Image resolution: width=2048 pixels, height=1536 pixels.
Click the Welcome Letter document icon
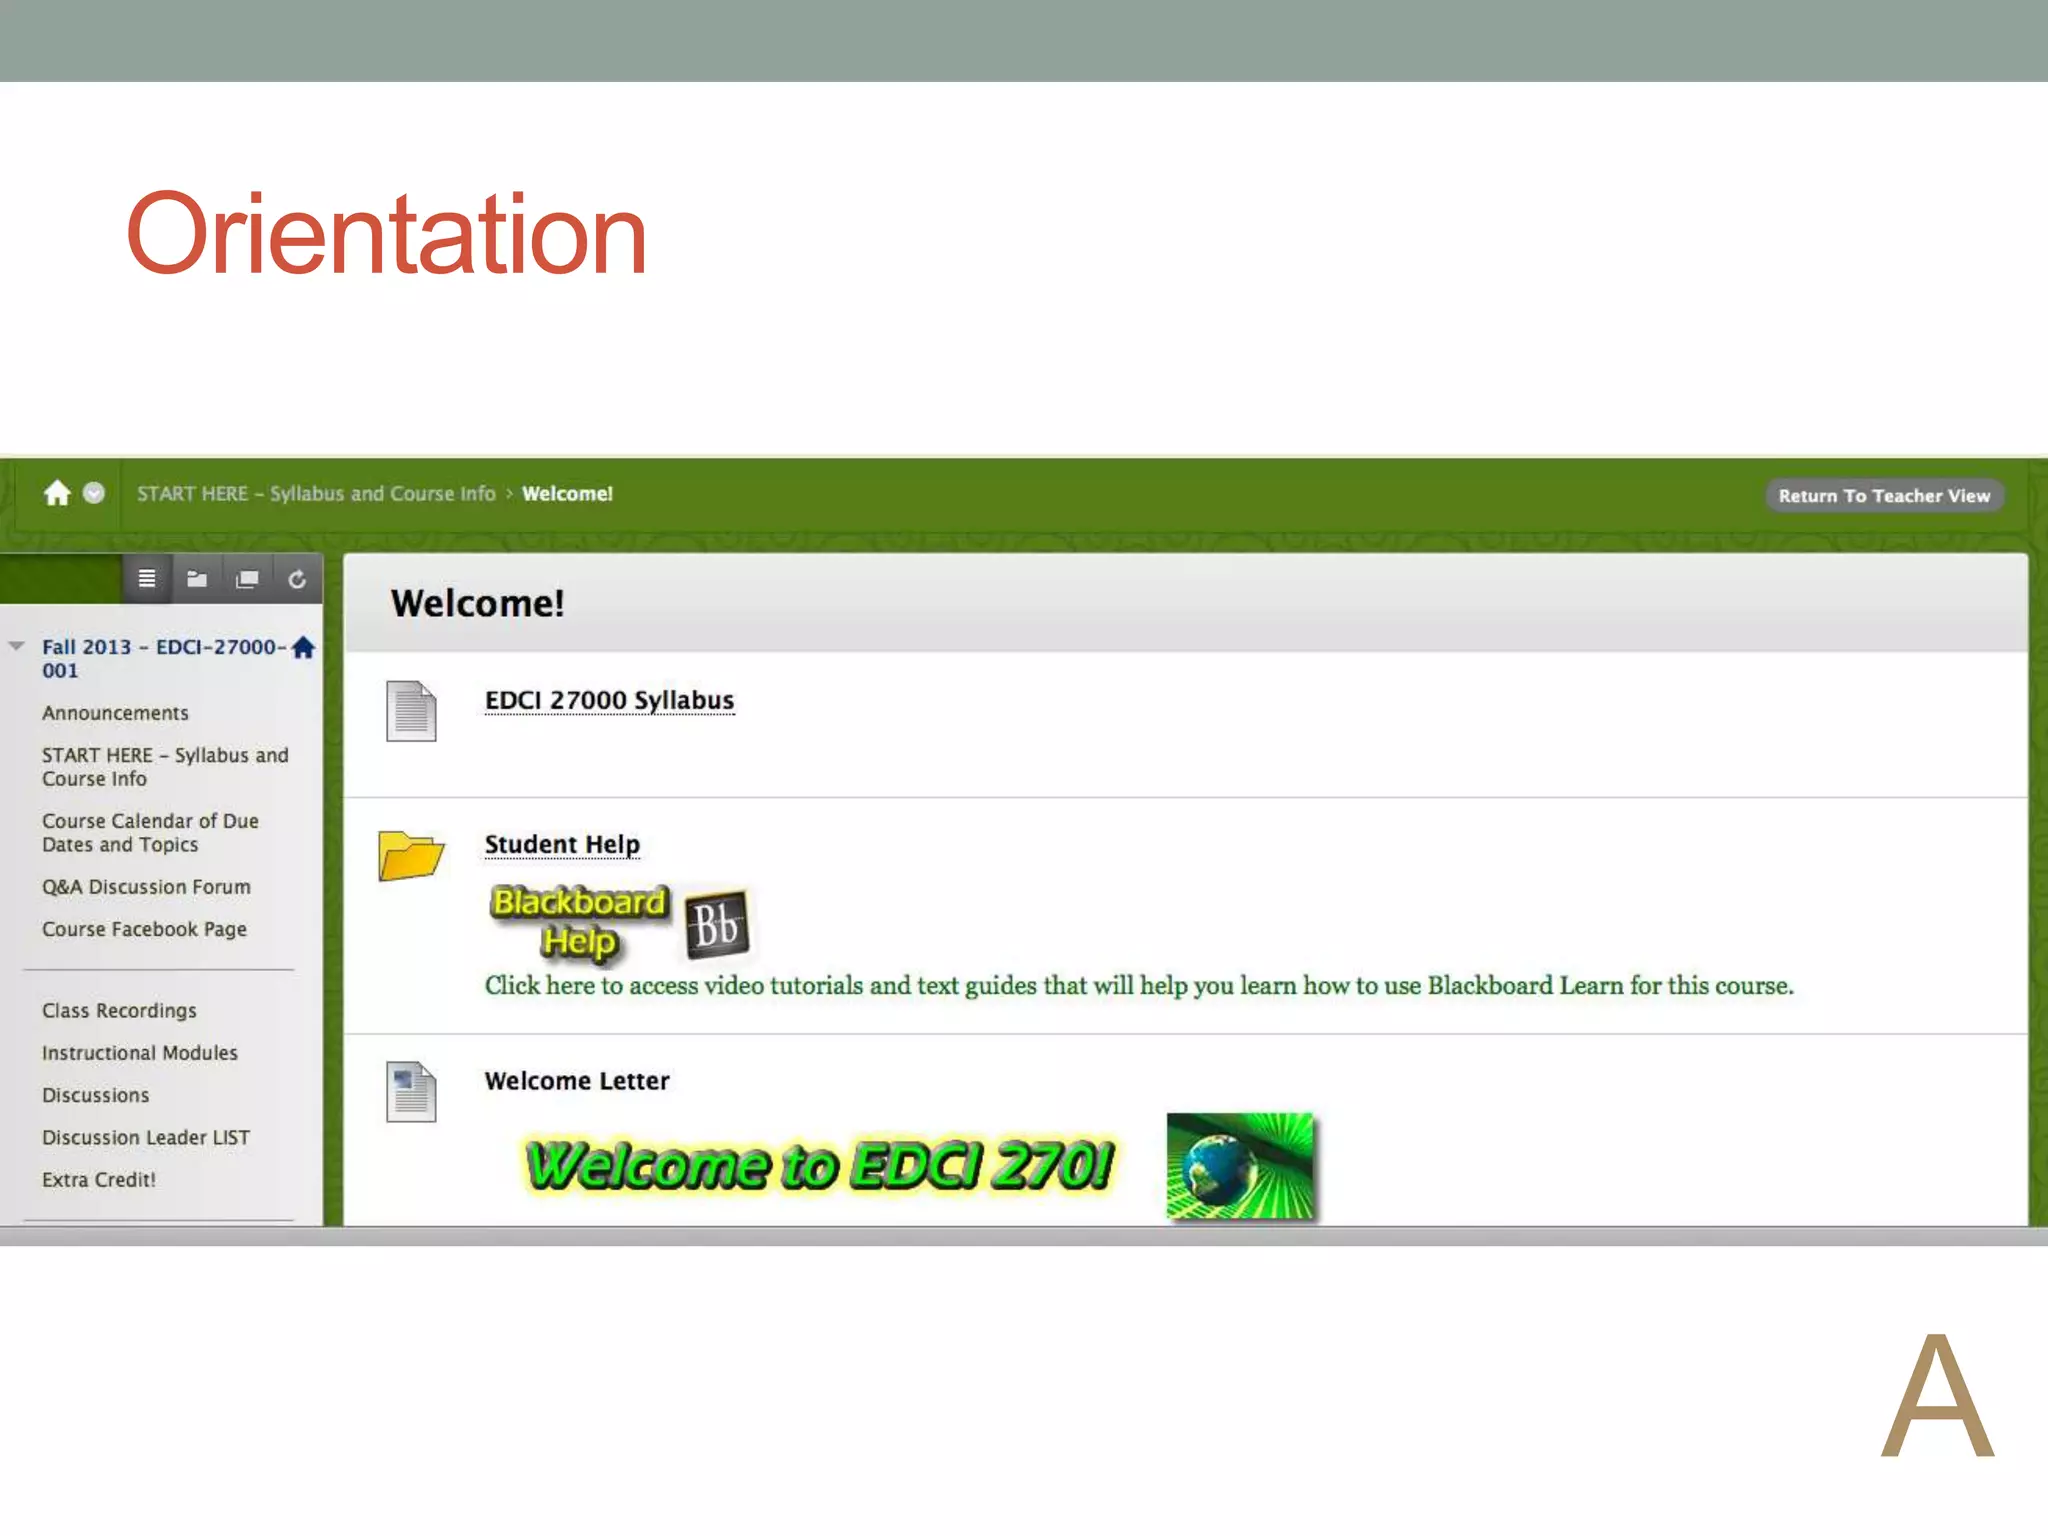pyautogui.click(x=411, y=1091)
